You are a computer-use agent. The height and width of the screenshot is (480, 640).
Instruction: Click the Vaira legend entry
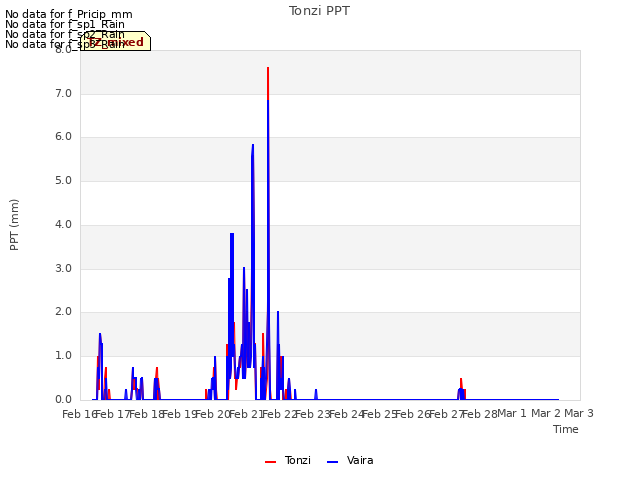(x=350, y=460)
